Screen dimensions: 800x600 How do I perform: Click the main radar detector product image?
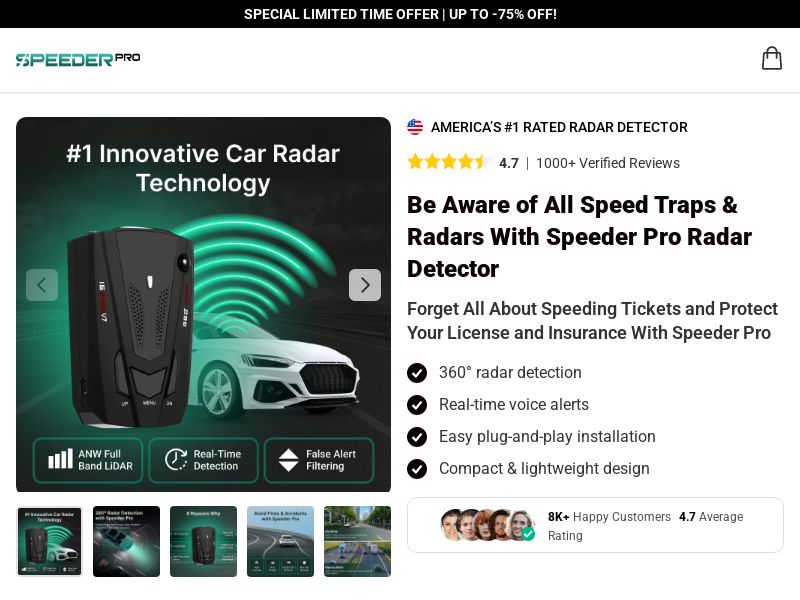(203, 305)
